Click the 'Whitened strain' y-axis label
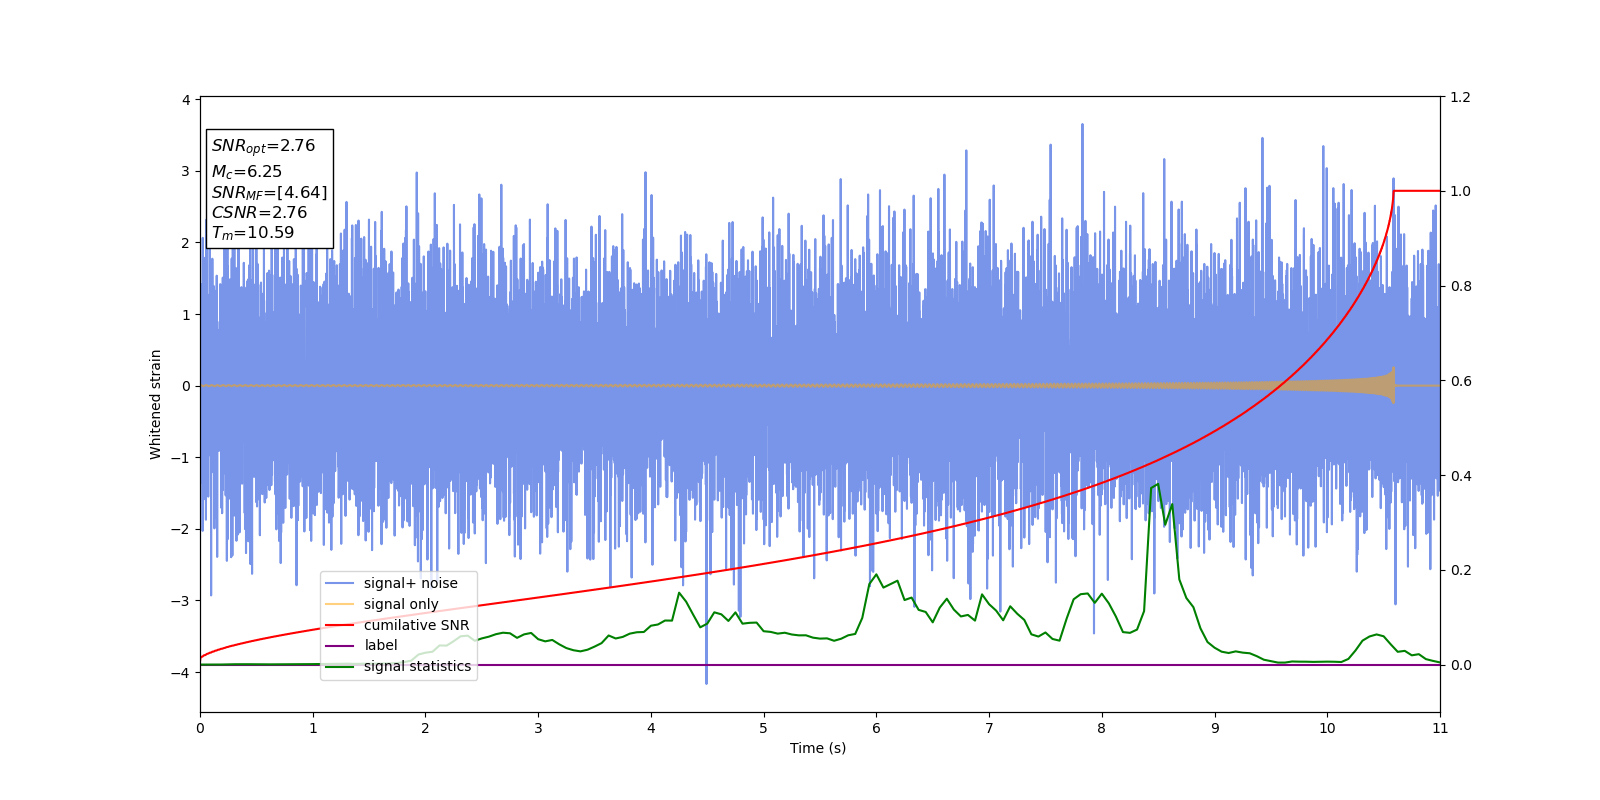 (x=156, y=404)
